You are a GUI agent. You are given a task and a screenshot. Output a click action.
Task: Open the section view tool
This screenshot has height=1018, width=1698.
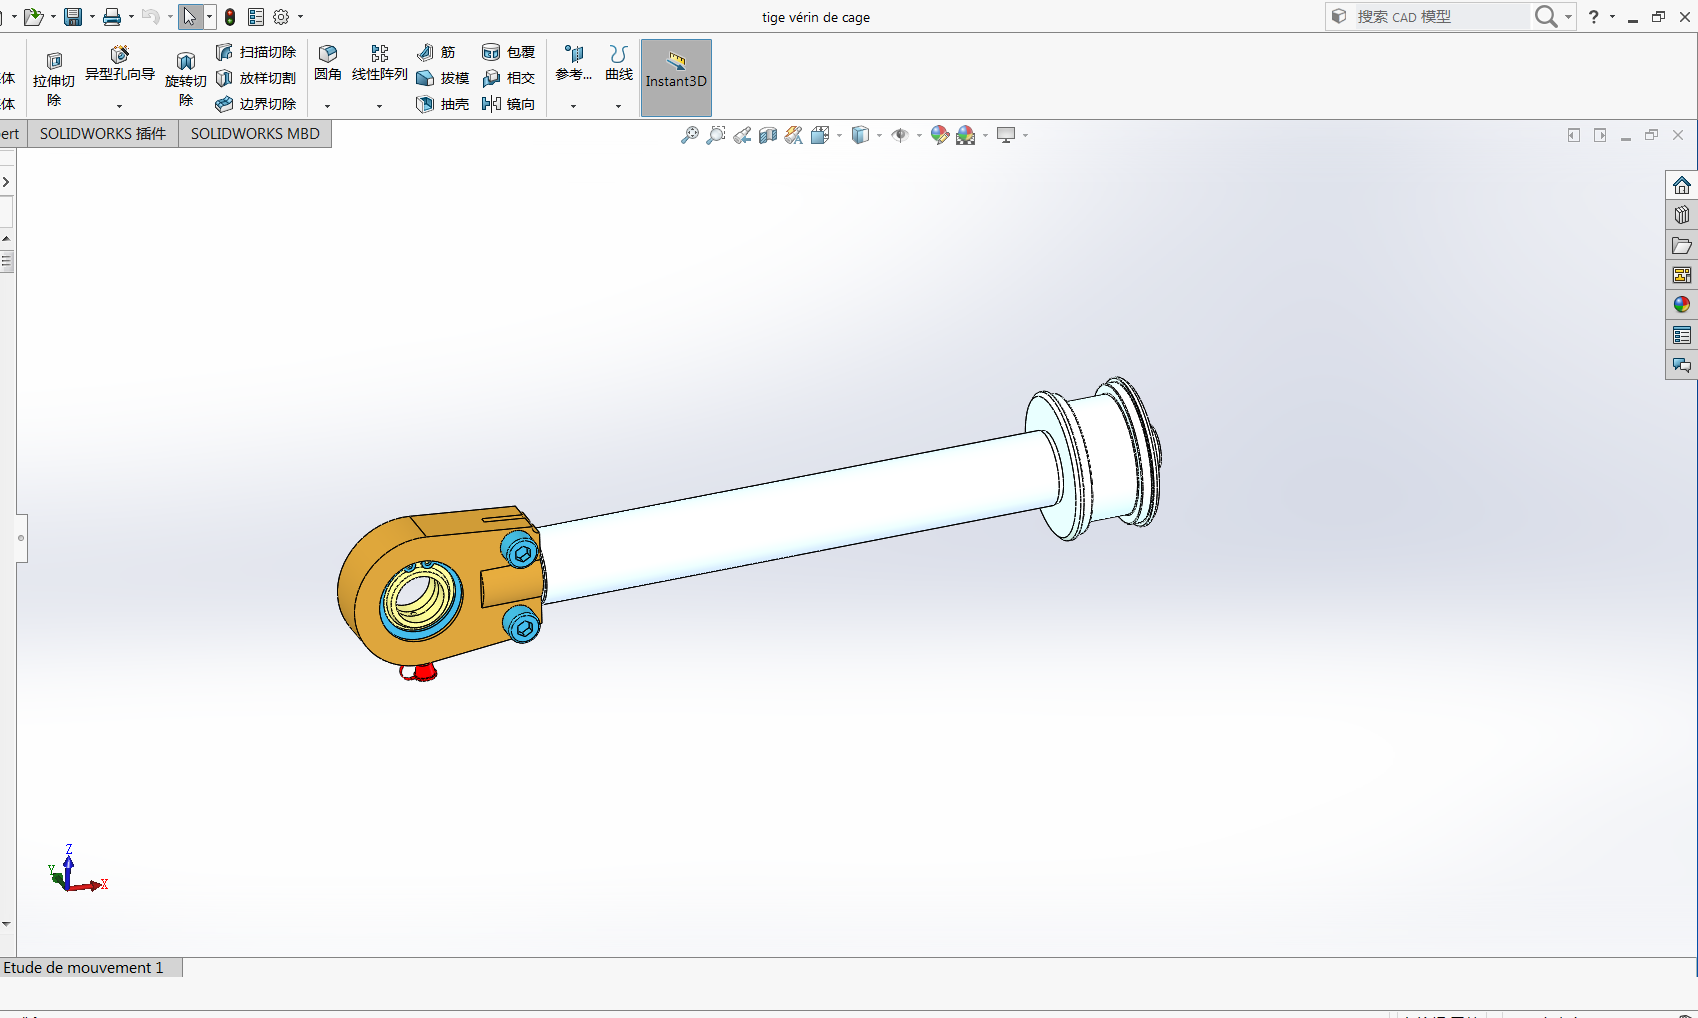point(768,134)
